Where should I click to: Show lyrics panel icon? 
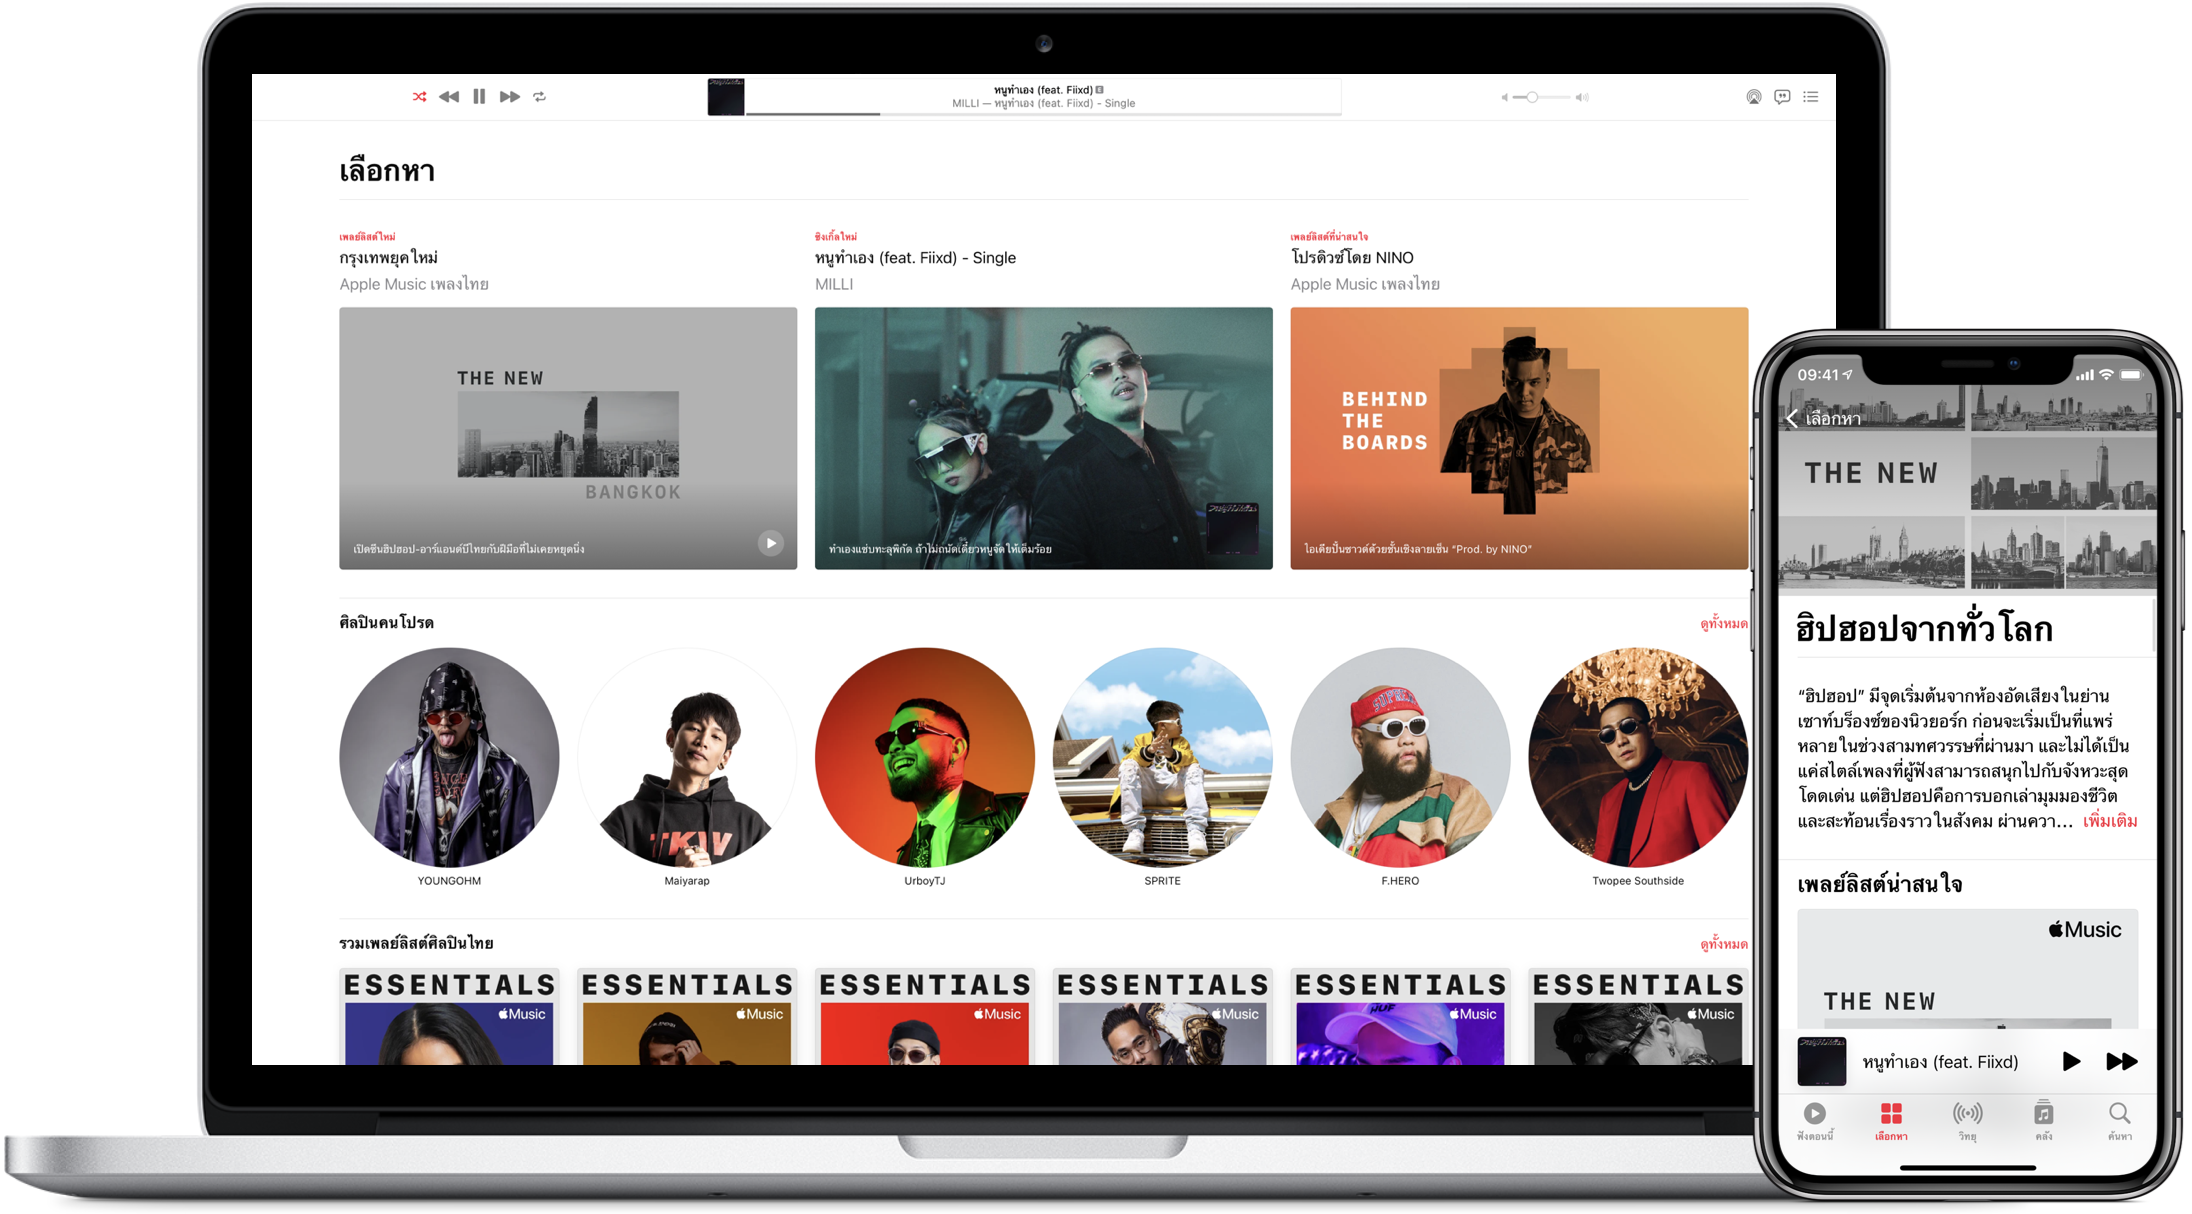(1782, 97)
